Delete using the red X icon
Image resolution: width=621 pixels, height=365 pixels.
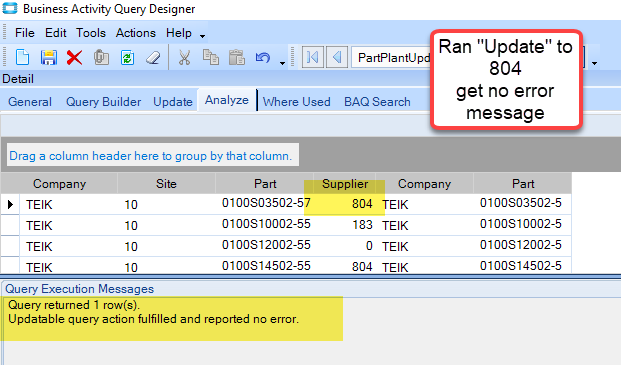tap(74, 58)
